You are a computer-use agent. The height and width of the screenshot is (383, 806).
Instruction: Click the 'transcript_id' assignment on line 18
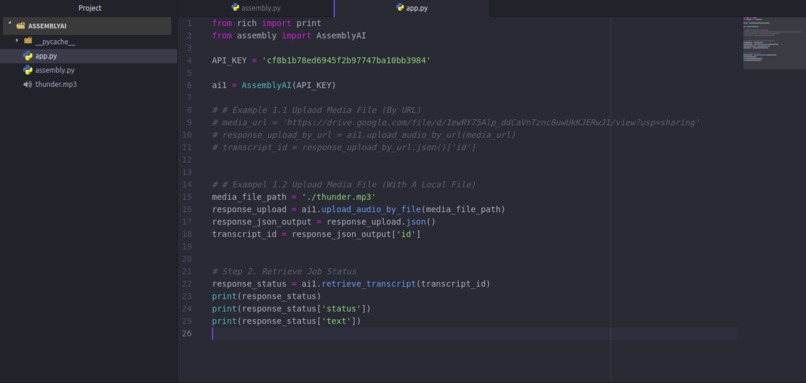(316, 234)
